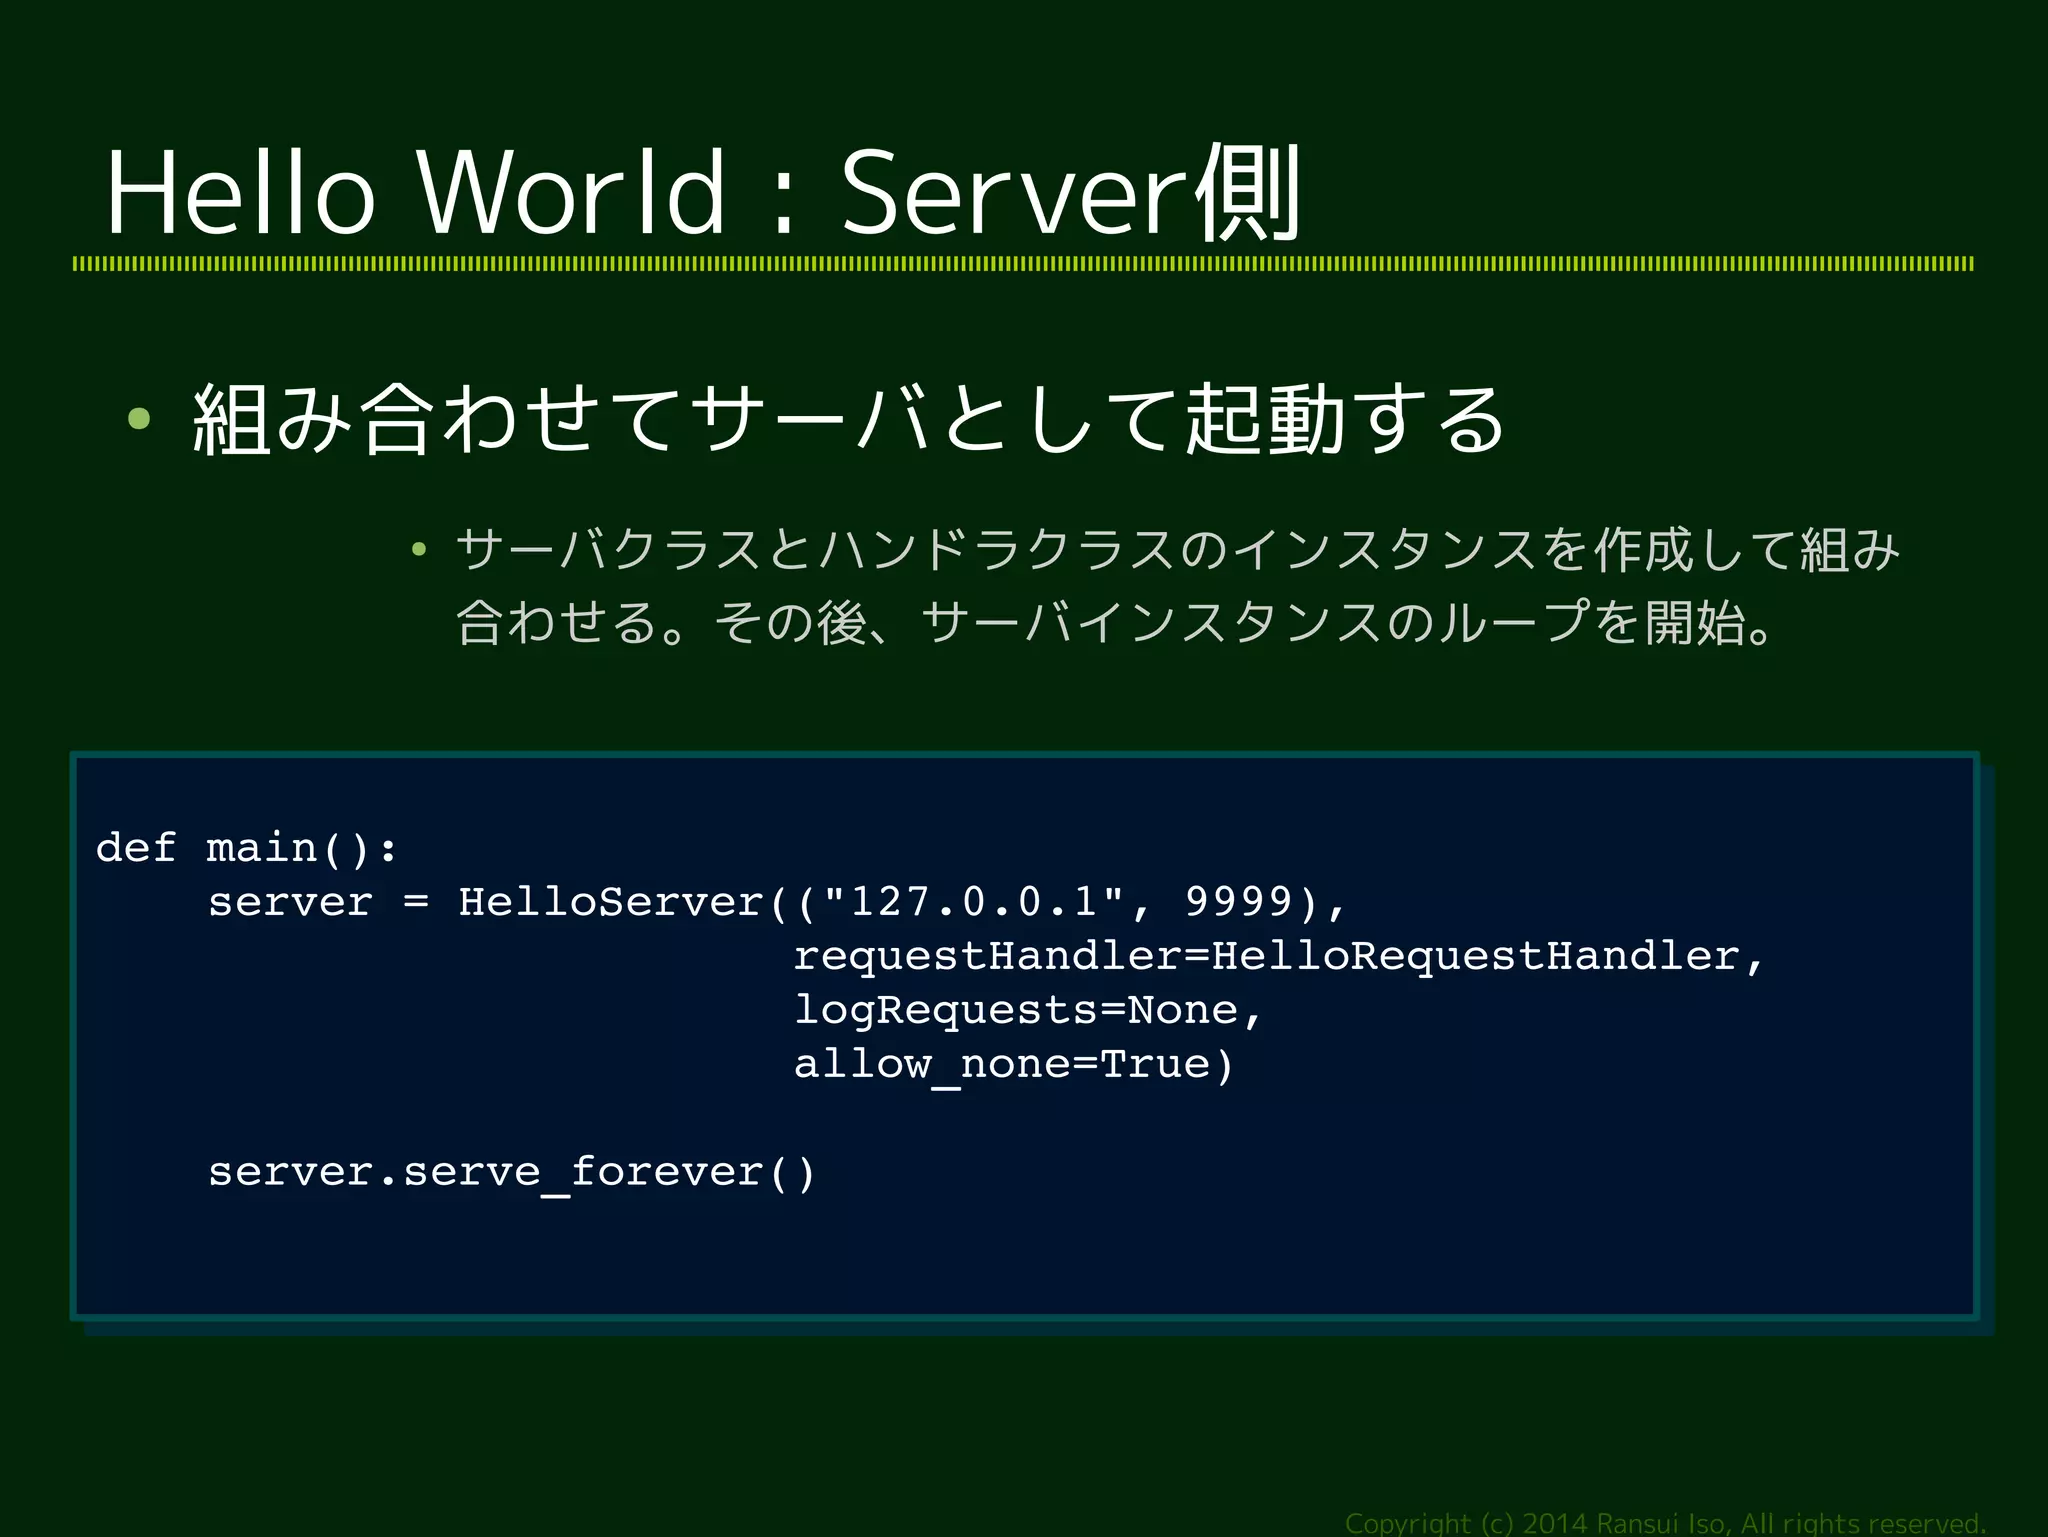This screenshot has width=2048, height=1537.
Task: Click the code line 'server.serve_forever()'
Action: click(x=512, y=1172)
